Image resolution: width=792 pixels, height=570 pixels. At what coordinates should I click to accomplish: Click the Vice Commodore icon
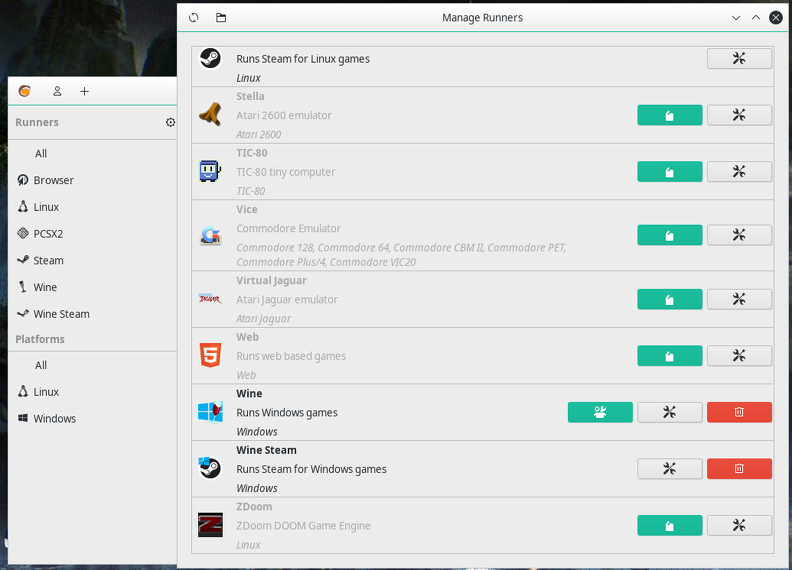210,235
